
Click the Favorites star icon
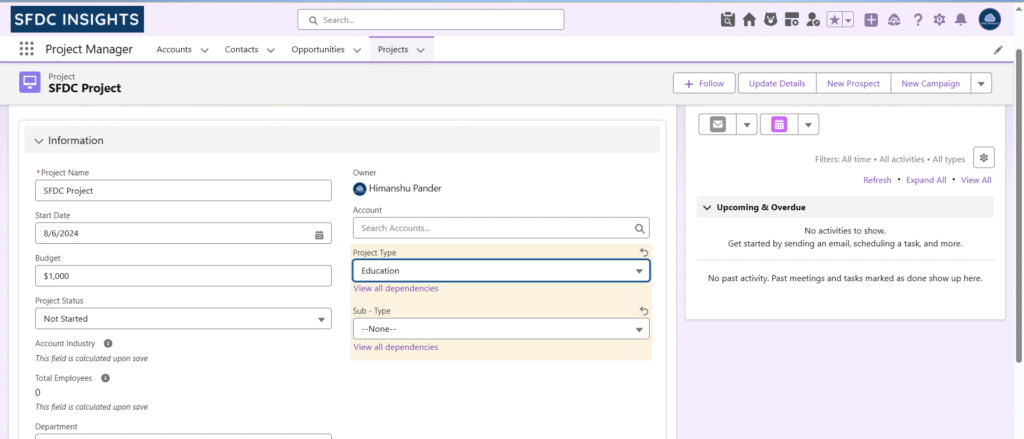(834, 20)
